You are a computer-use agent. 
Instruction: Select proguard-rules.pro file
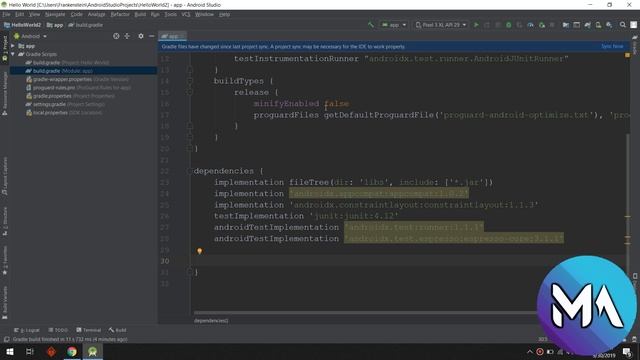(x=78, y=88)
